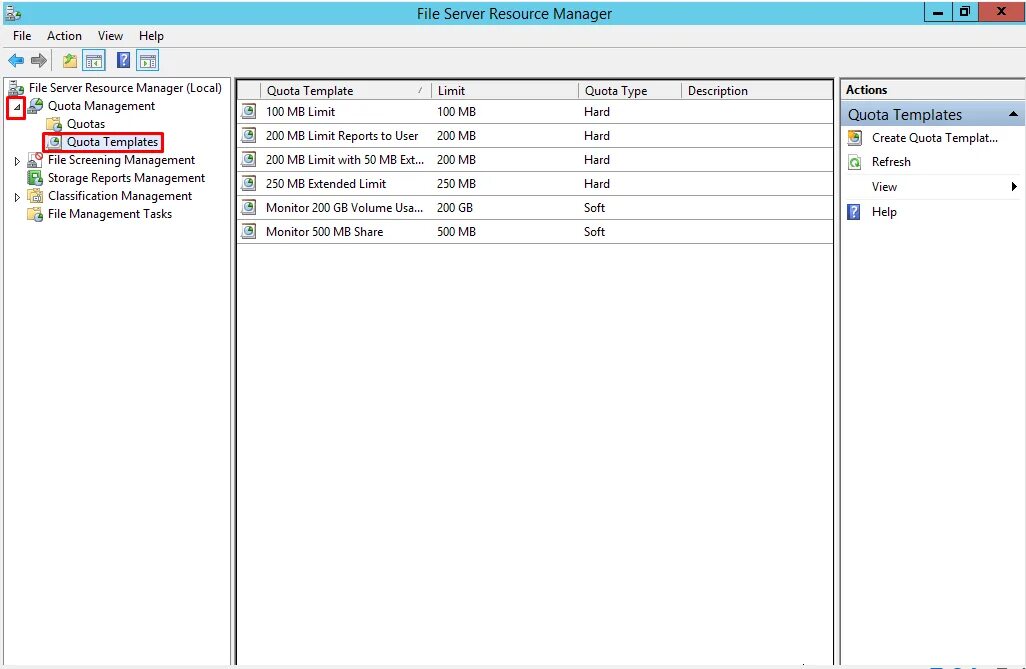Open the View menu in menu bar

click(110, 36)
